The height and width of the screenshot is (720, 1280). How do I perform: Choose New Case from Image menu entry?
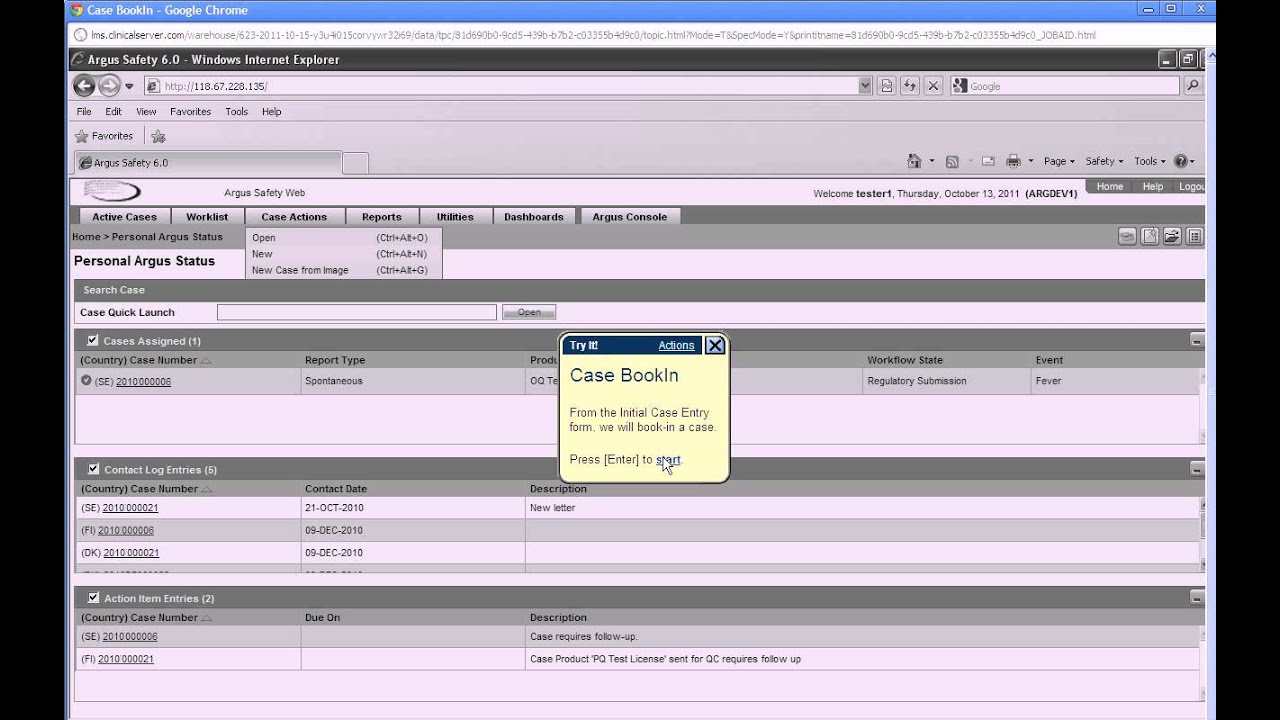(x=342, y=270)
